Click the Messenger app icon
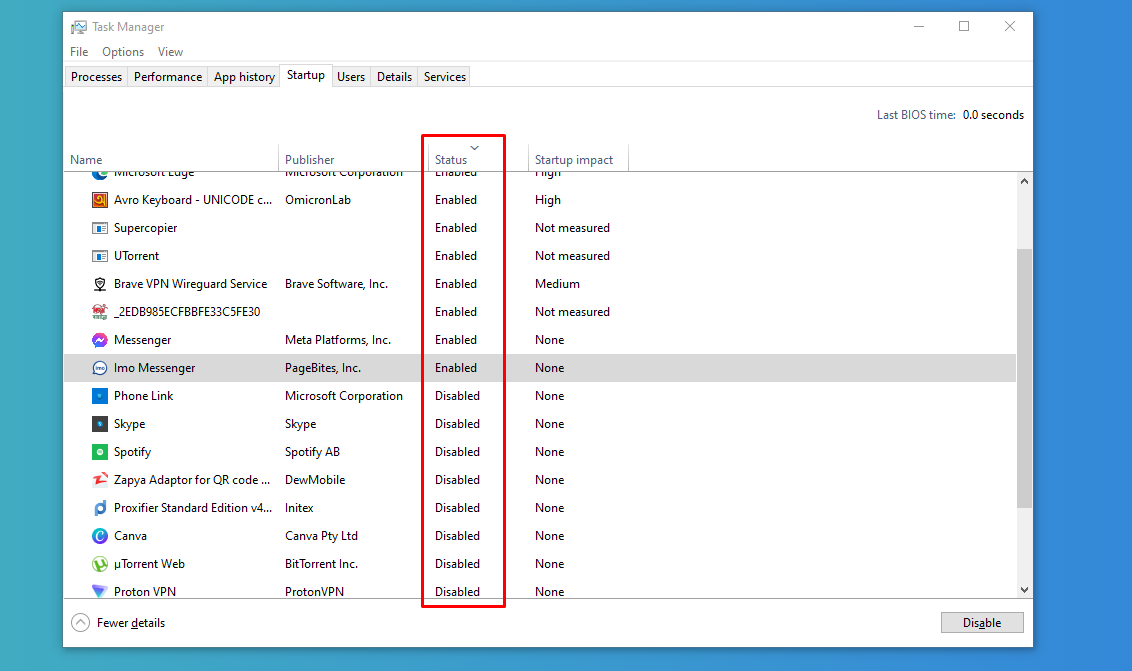The width and height of the screenshot is (1132, 671). coord(100,340)
